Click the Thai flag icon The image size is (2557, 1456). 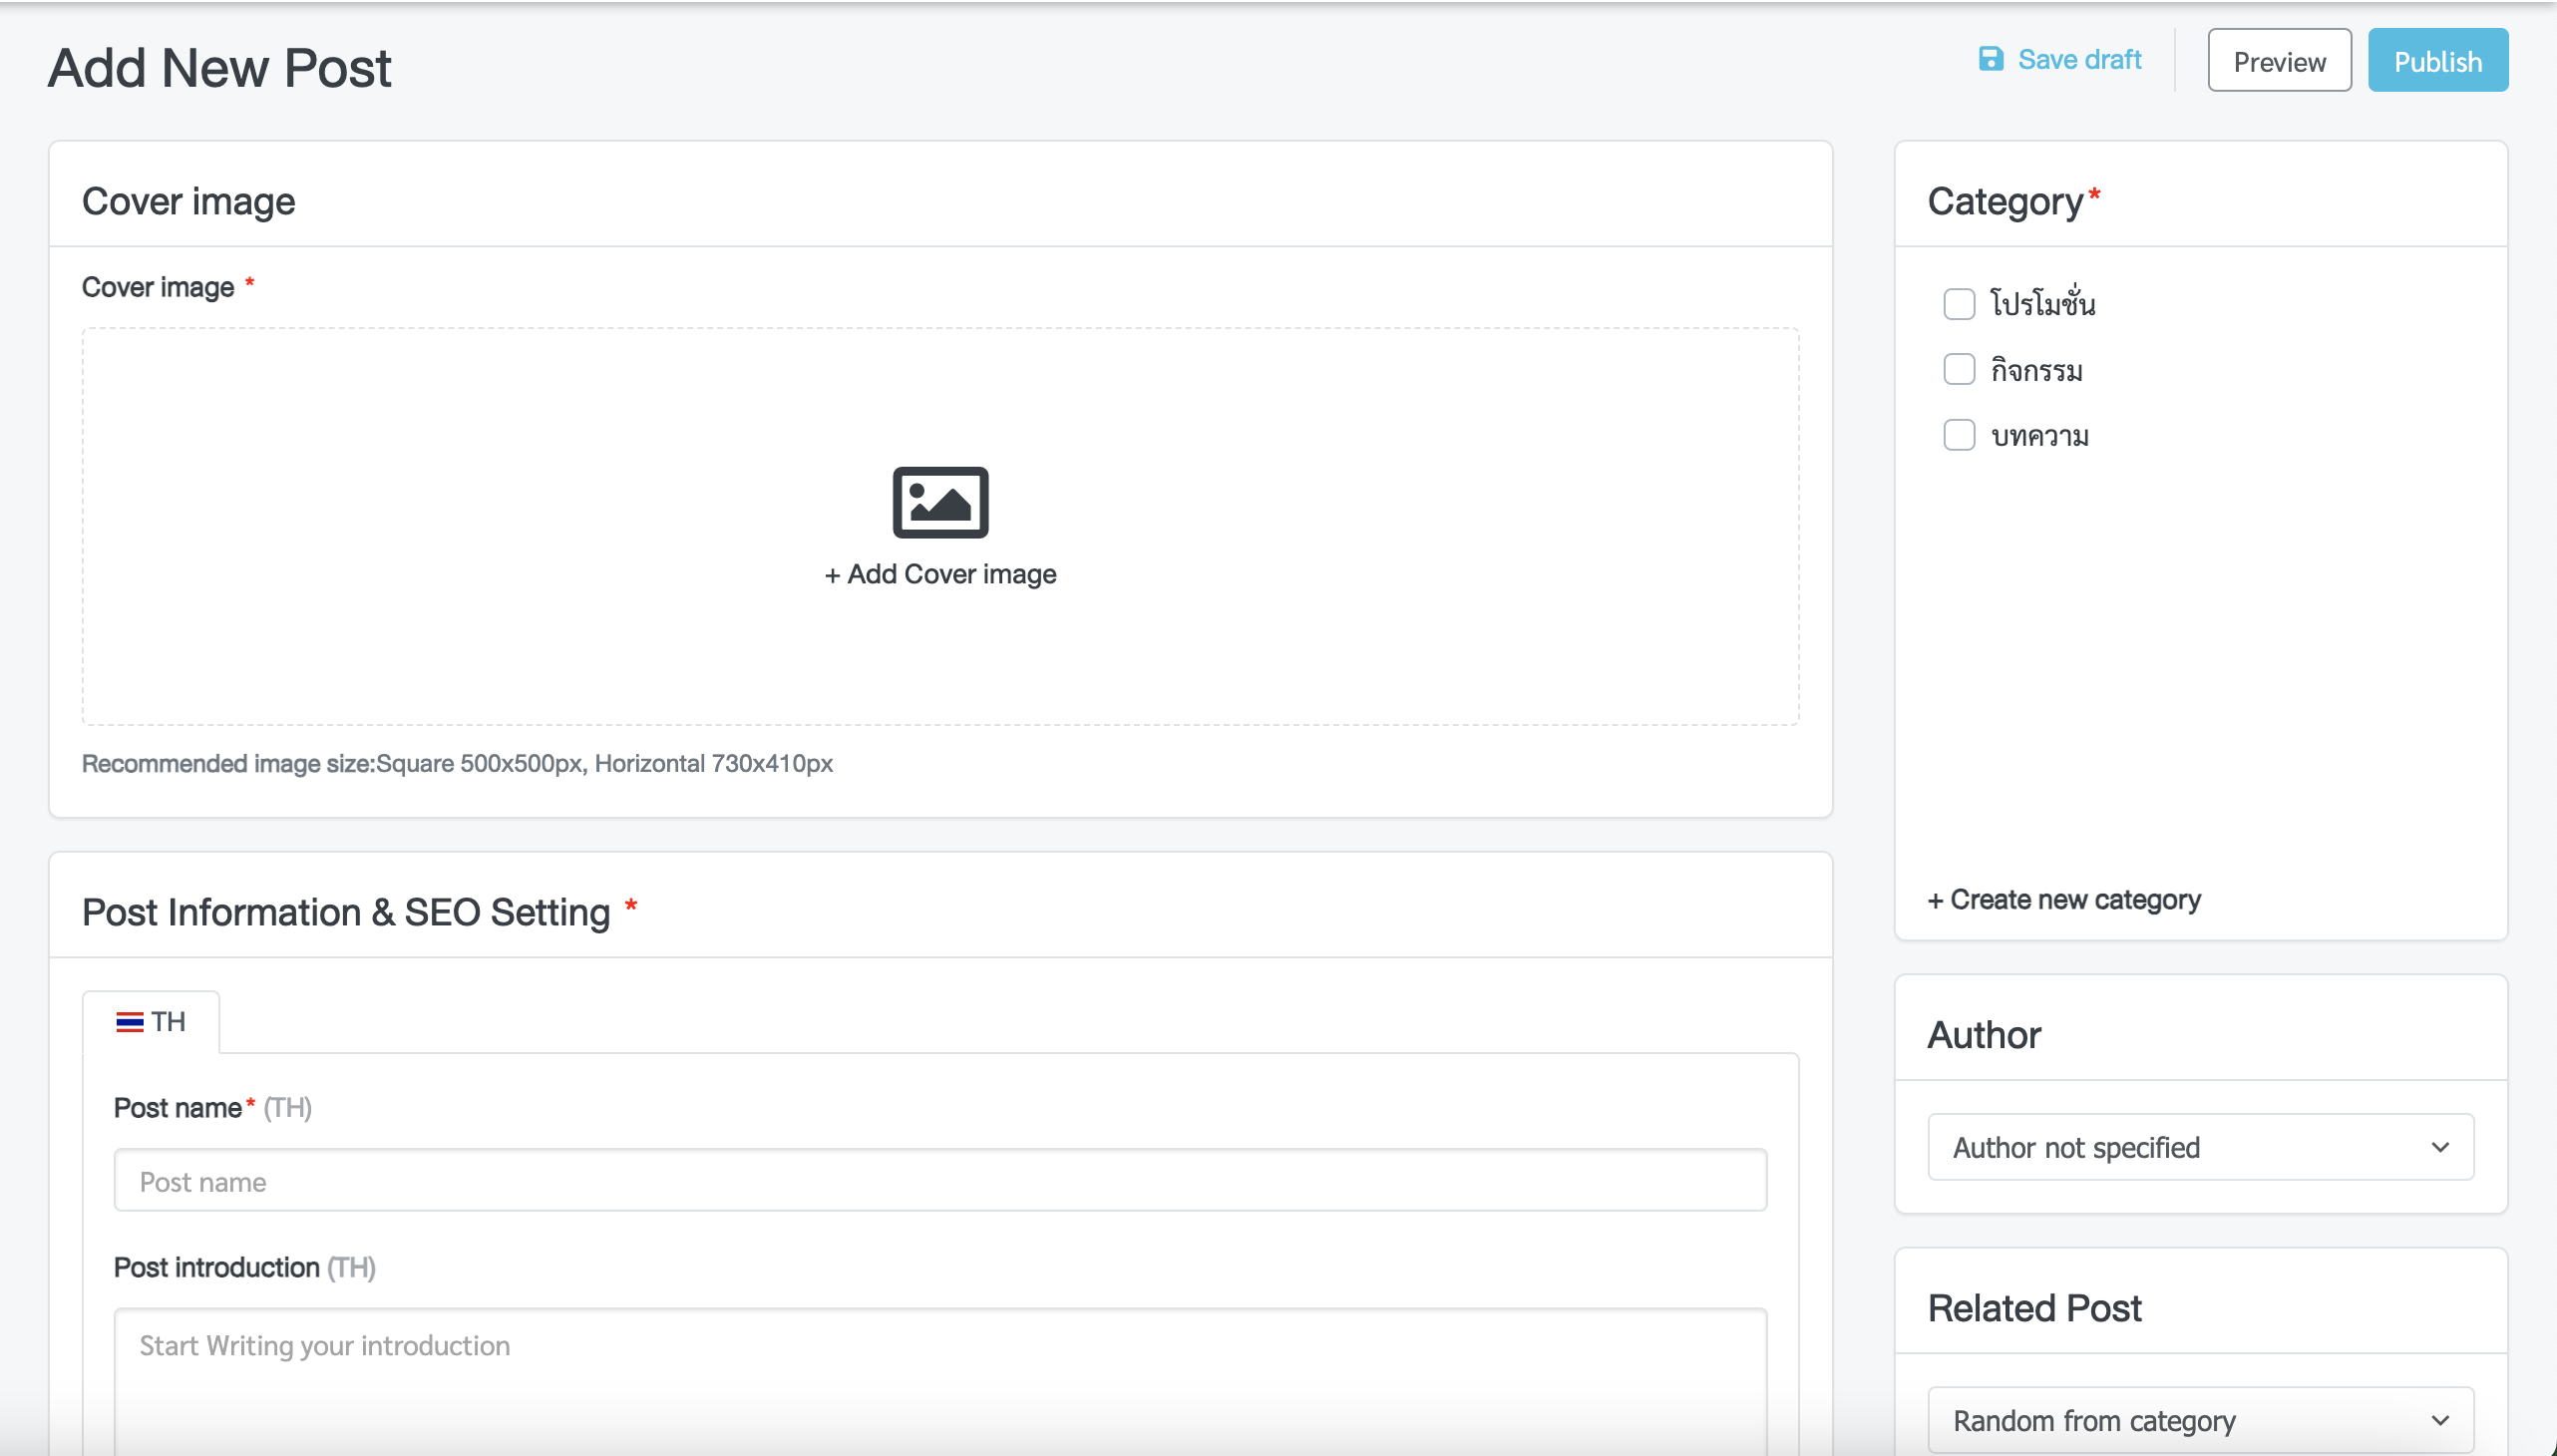[130, 1022]
